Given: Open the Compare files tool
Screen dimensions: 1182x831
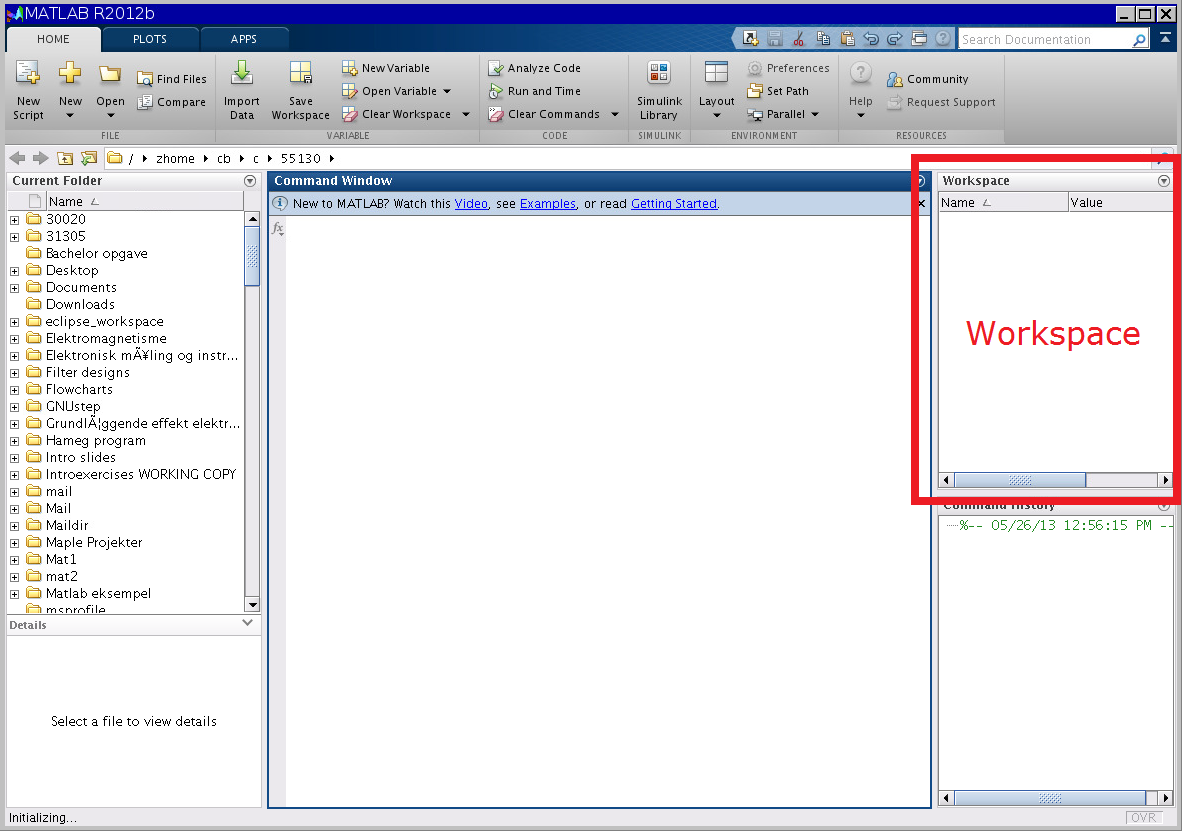Looking at the screenshot, I should pos(172,102).
